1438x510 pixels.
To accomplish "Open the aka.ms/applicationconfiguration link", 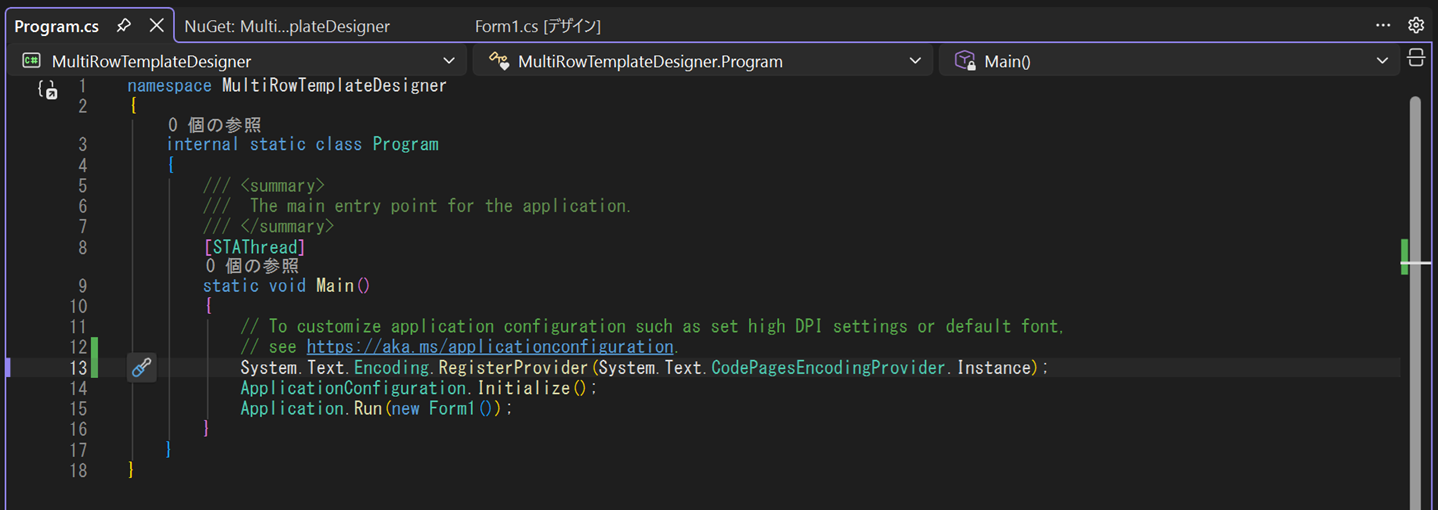I will (x=490, y=347).
